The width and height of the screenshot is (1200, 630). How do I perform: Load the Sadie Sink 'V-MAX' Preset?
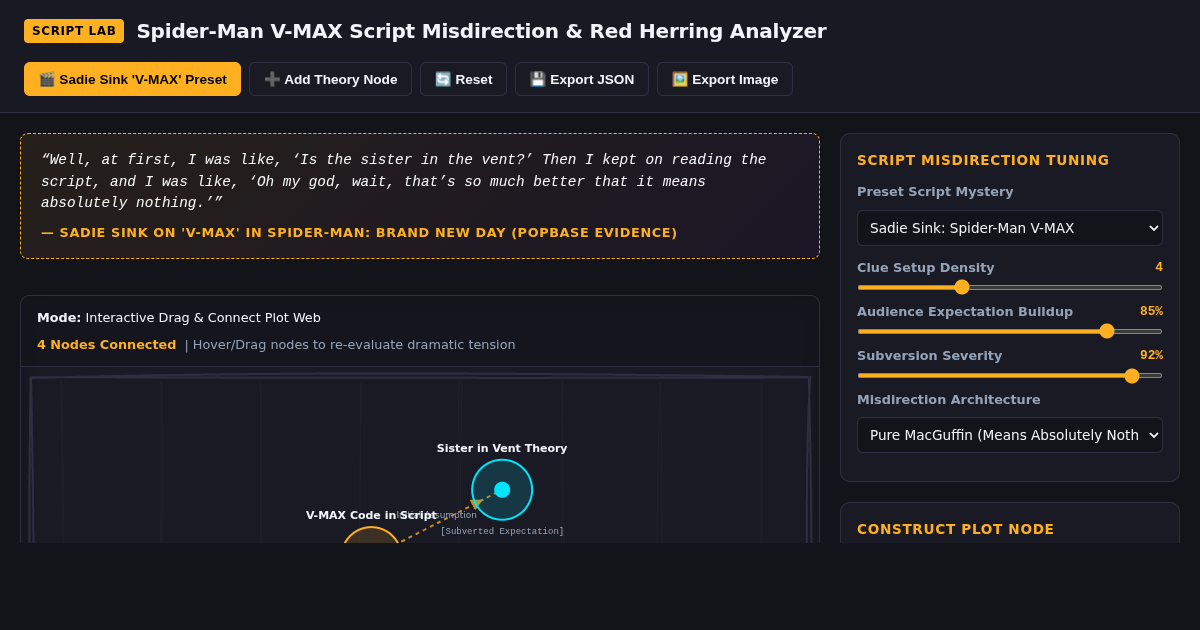(x=132, y=79)
